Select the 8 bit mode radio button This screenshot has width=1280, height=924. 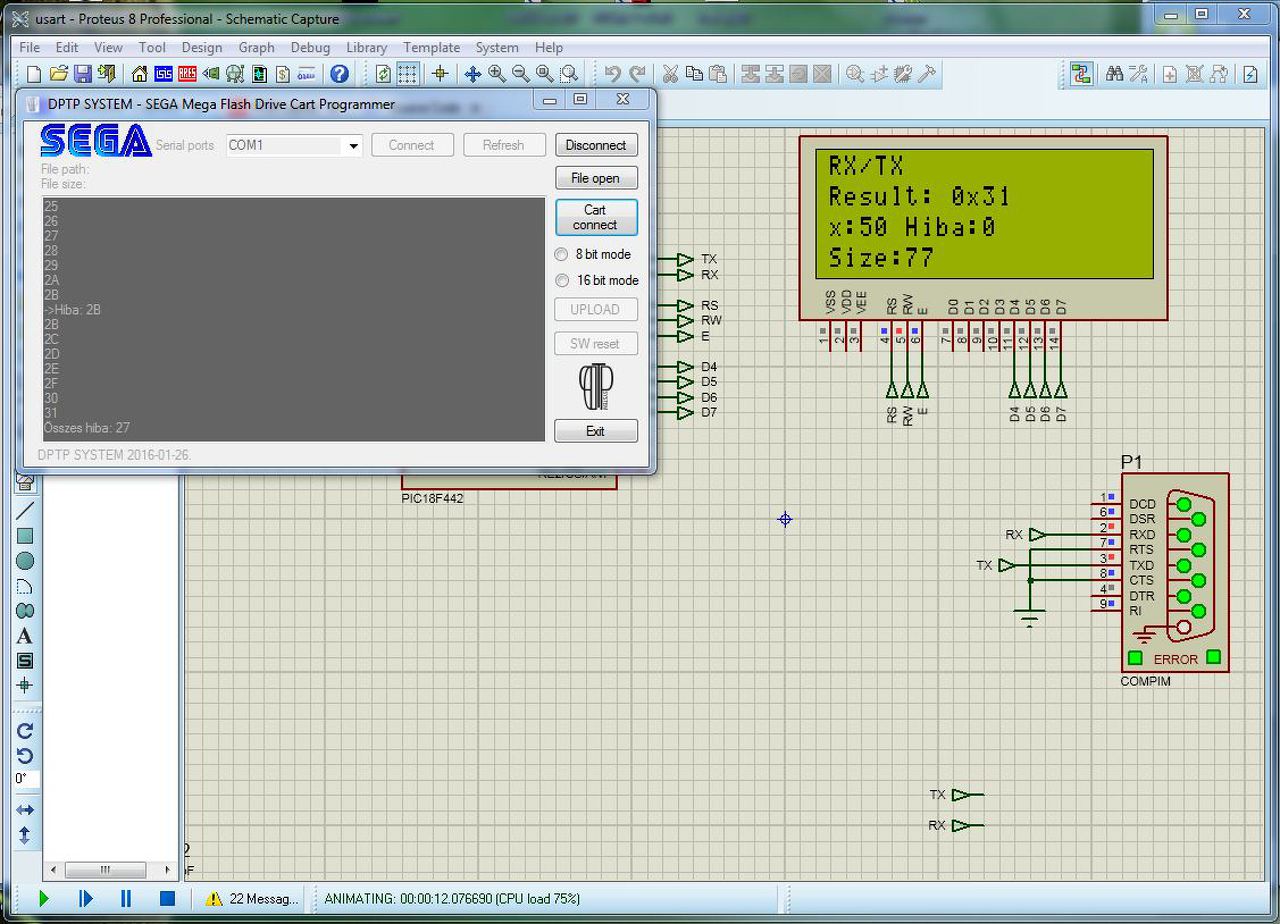tap(562, 255)
